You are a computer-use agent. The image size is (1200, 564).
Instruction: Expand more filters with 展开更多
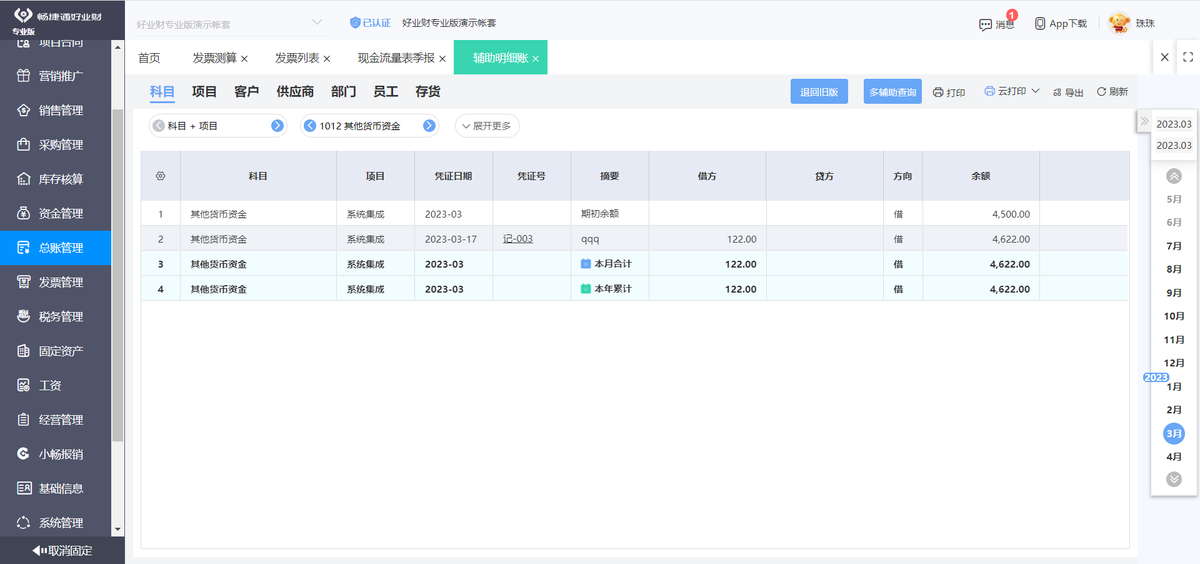coord(487,126)
